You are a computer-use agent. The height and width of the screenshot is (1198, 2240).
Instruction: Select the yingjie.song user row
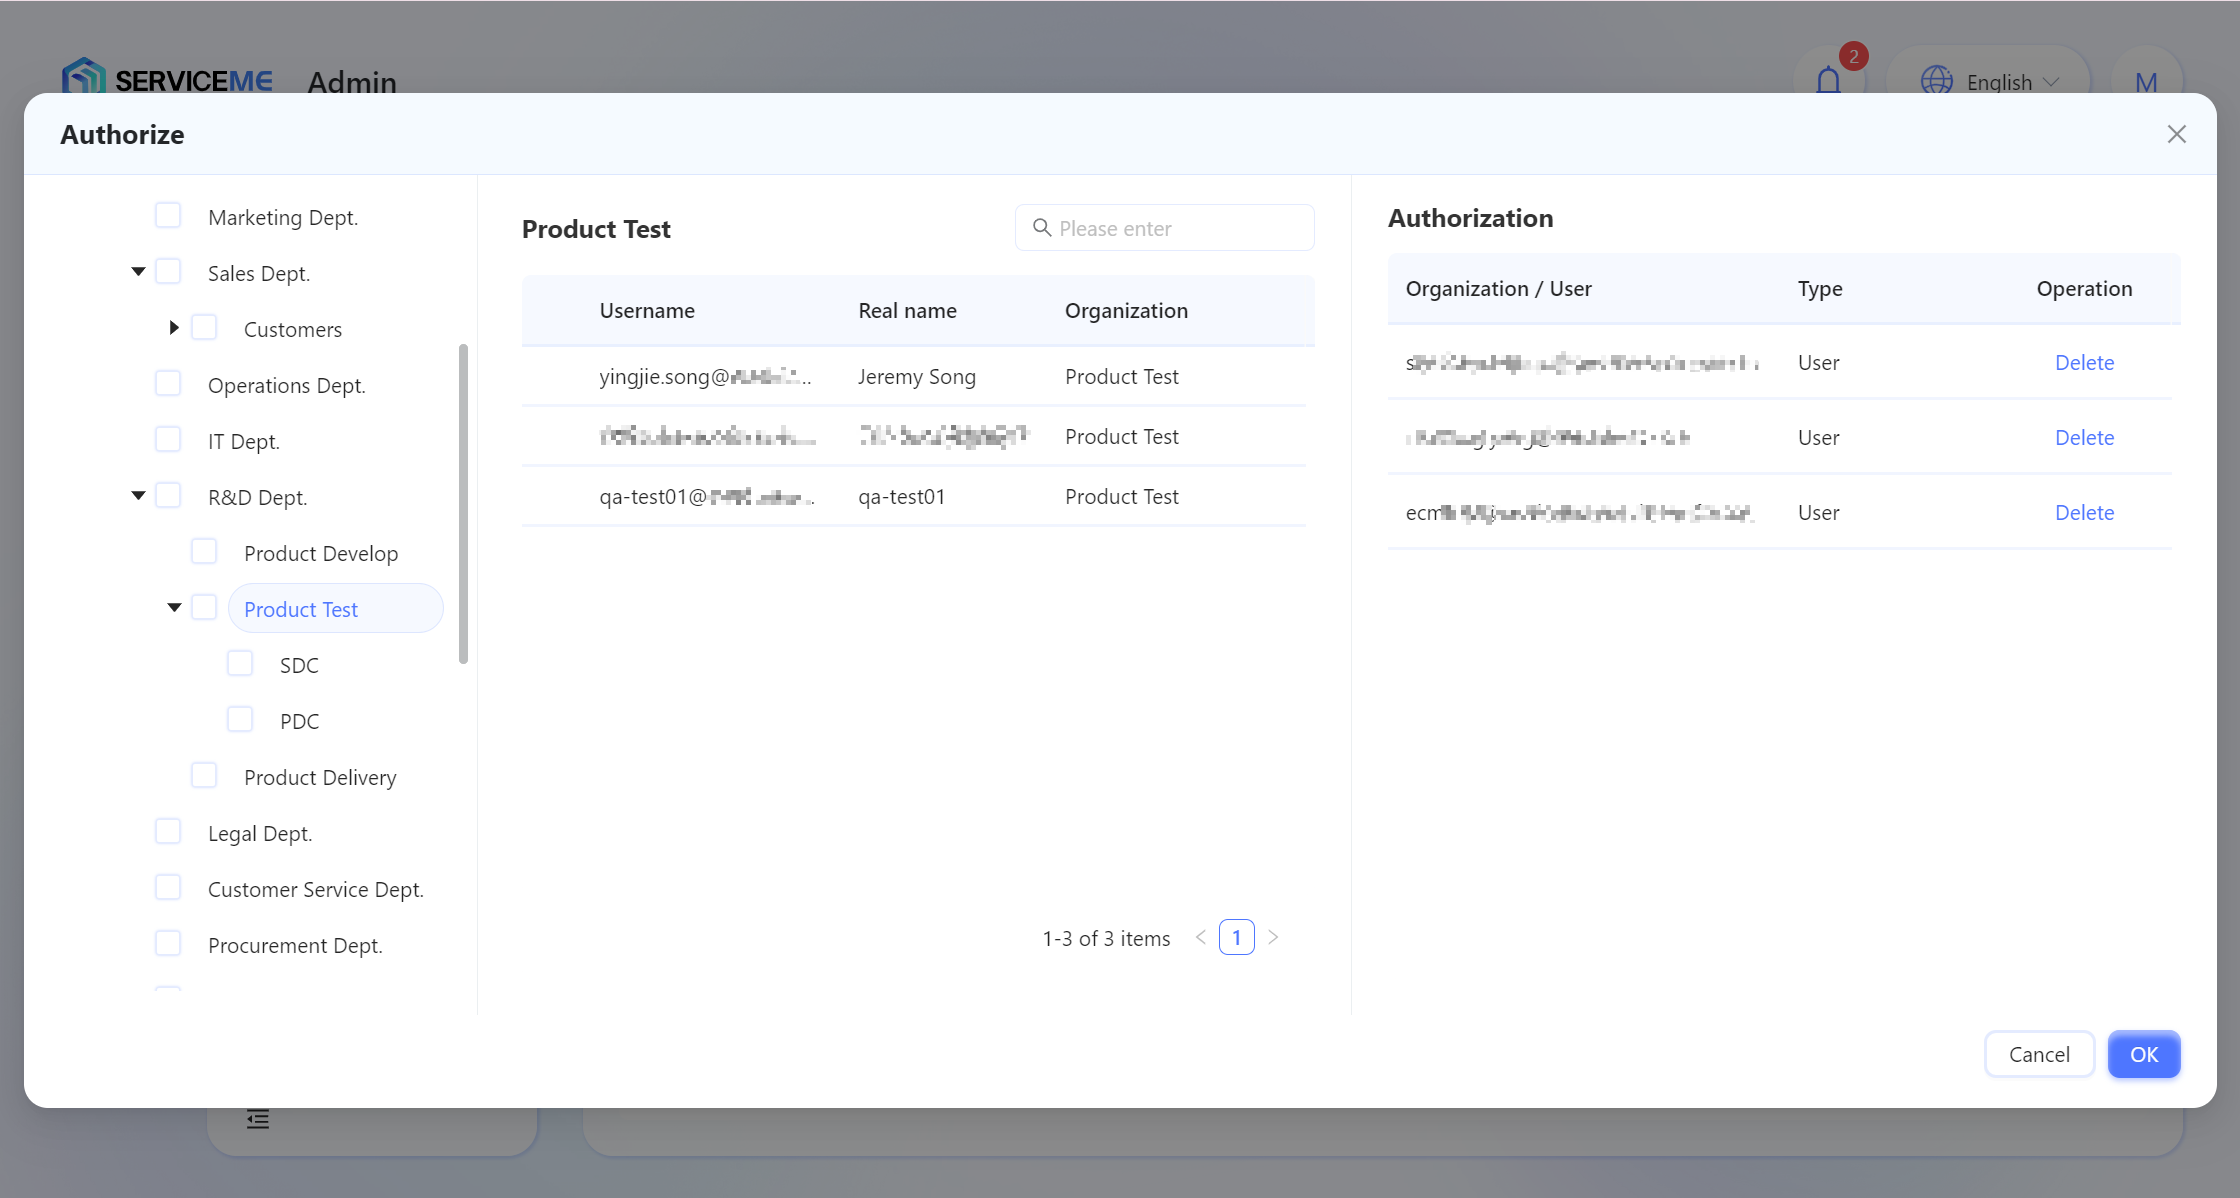tap(914, 376)
